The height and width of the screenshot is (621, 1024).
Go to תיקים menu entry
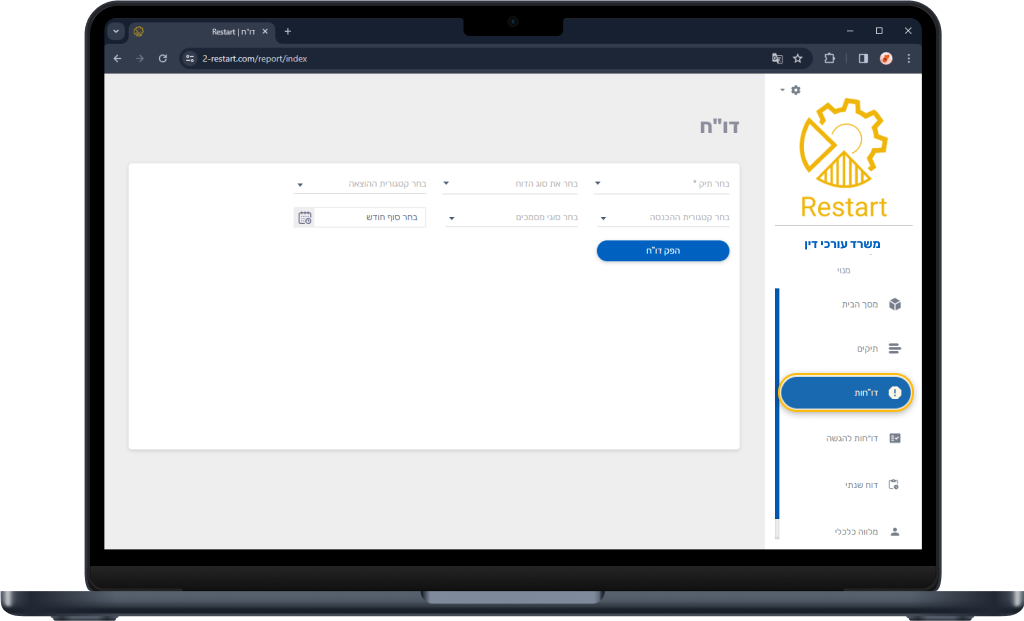(x=867, y=349)
